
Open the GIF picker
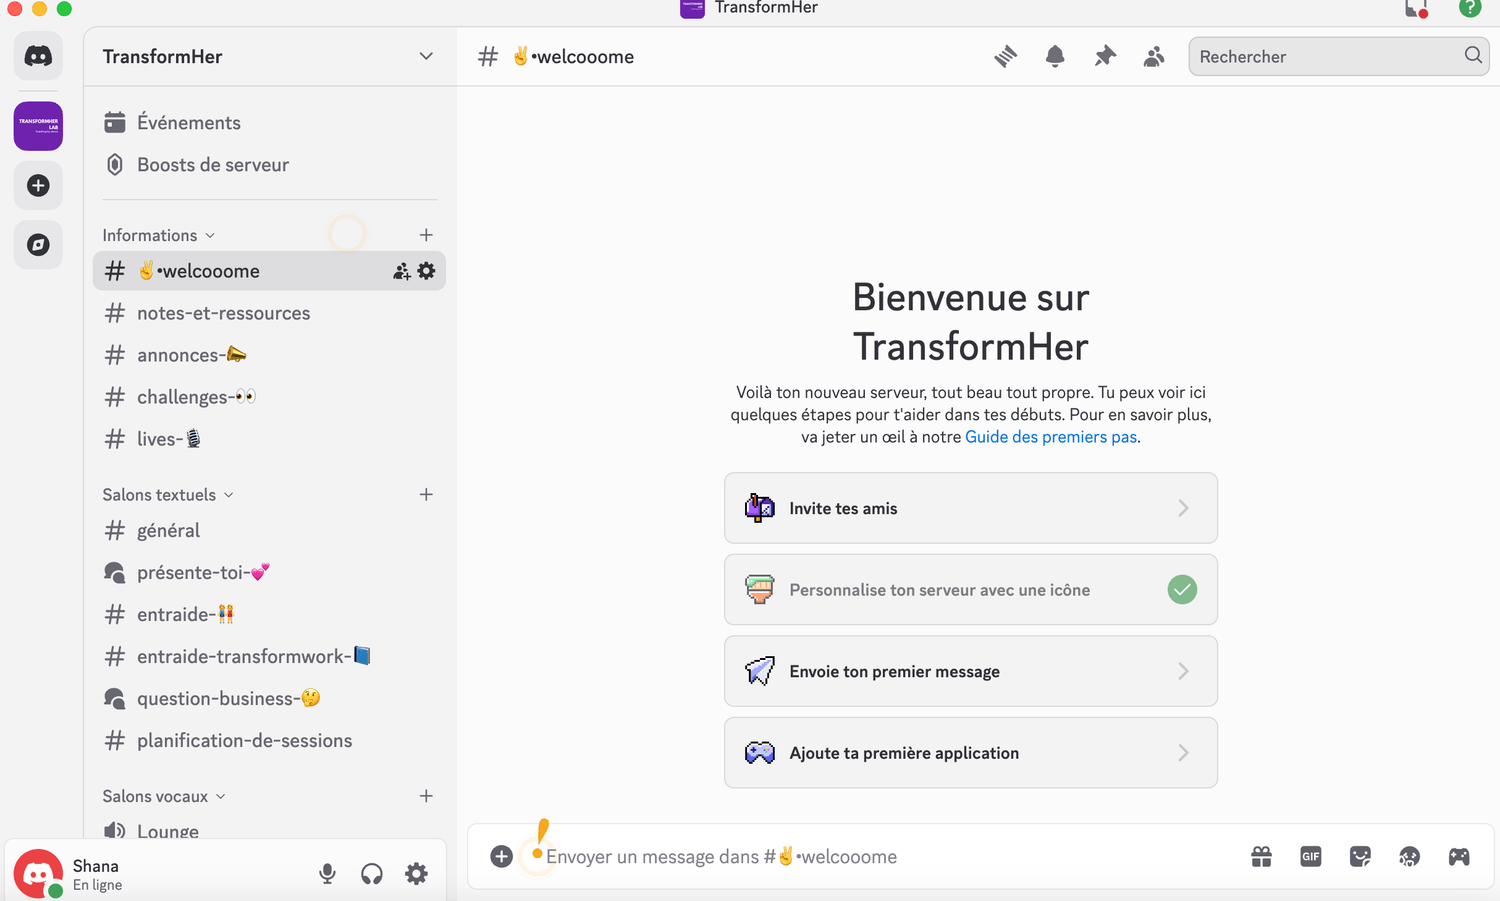(x=1311, y=856)
